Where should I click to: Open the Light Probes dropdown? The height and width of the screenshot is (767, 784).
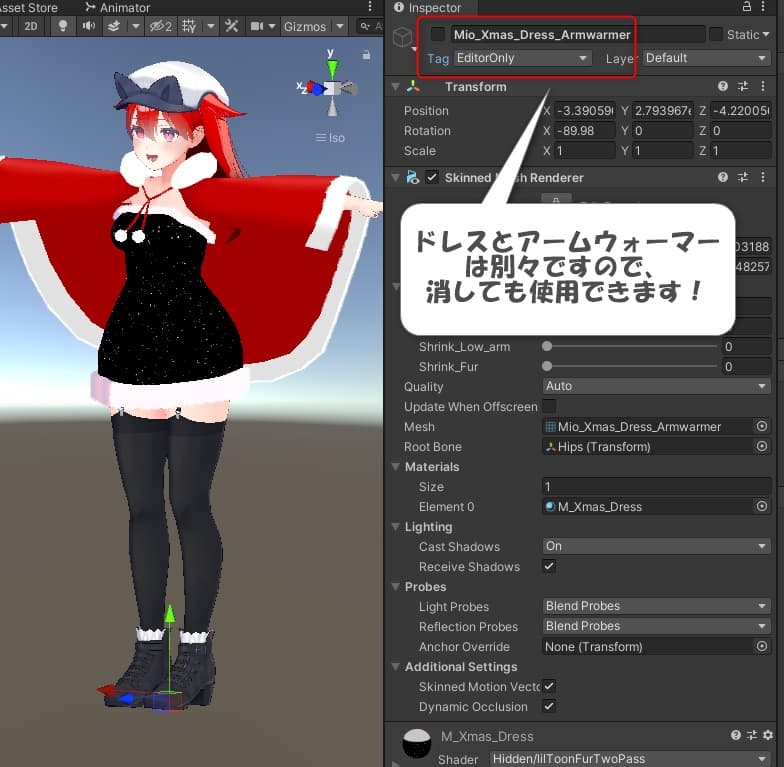656,606
